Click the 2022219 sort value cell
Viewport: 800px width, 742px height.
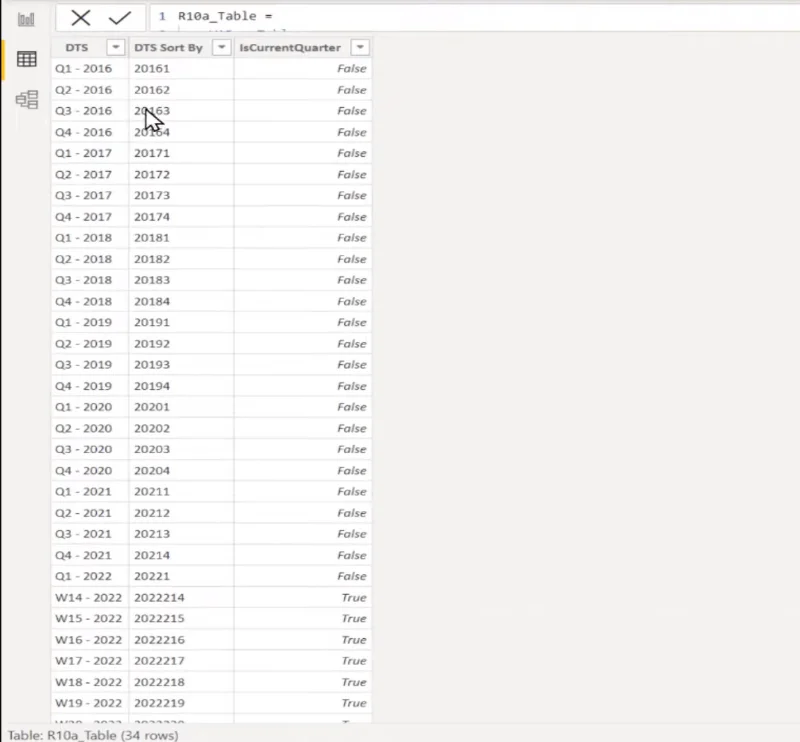182,704
